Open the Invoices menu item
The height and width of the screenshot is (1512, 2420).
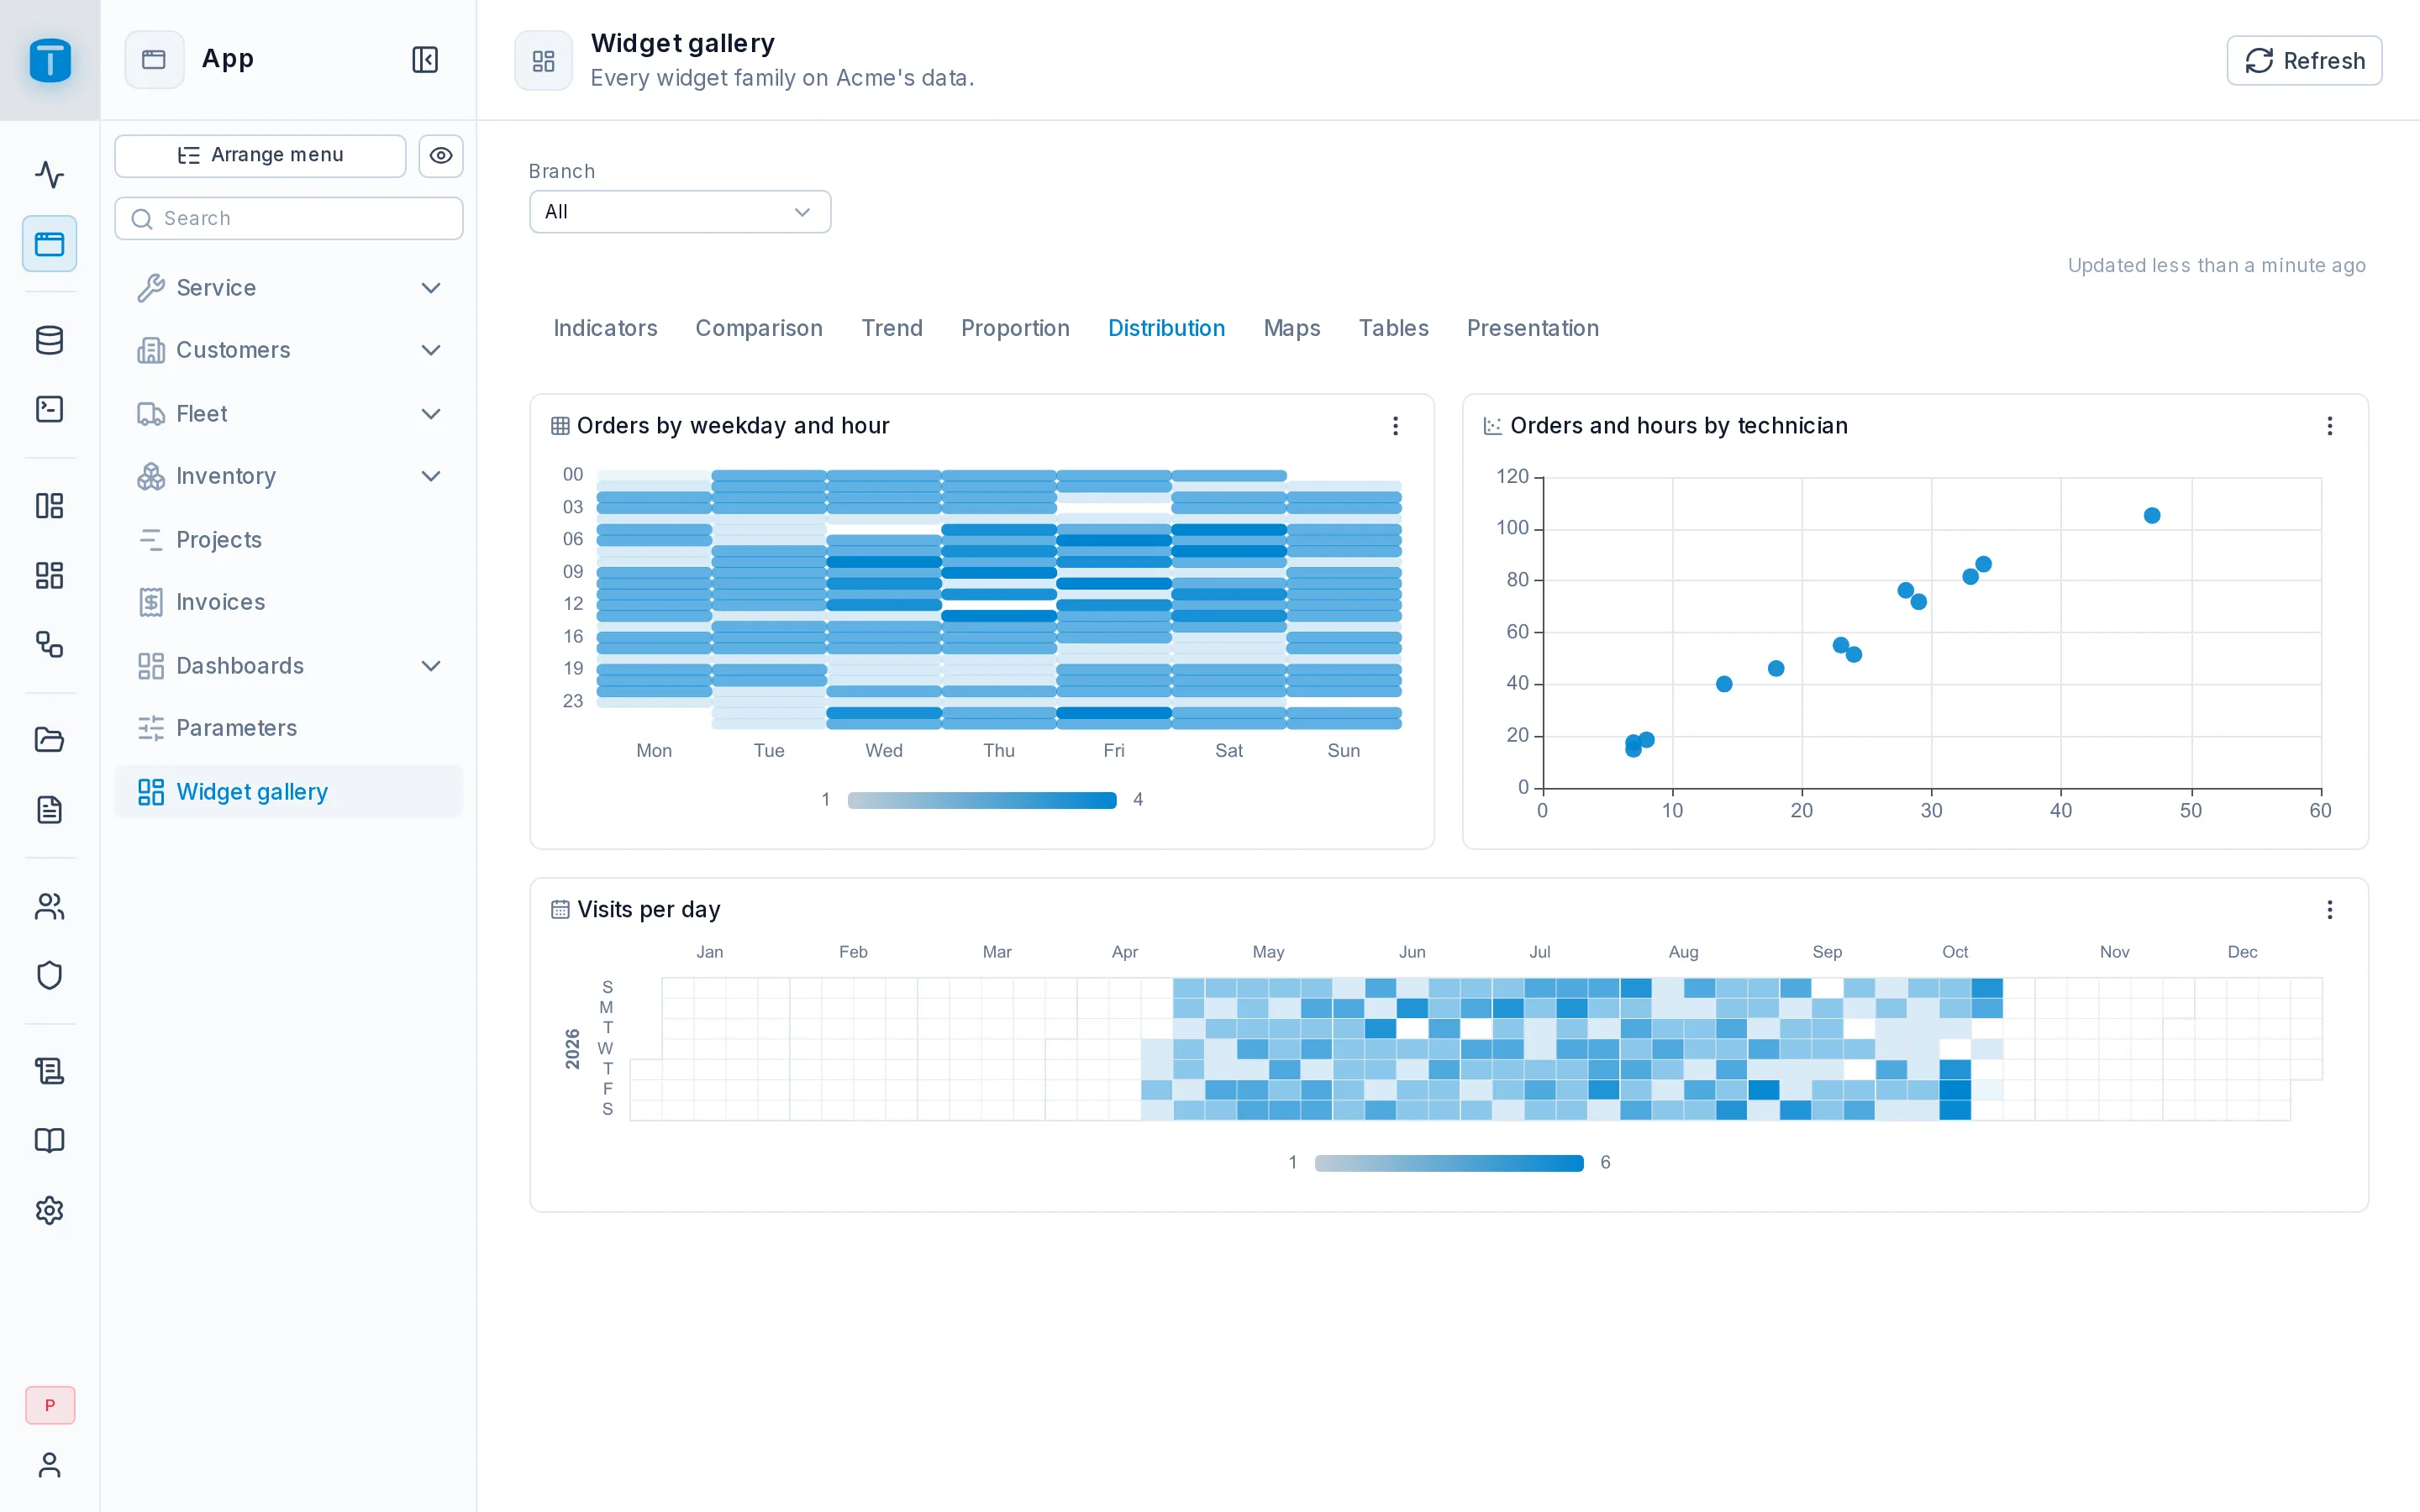289,602
